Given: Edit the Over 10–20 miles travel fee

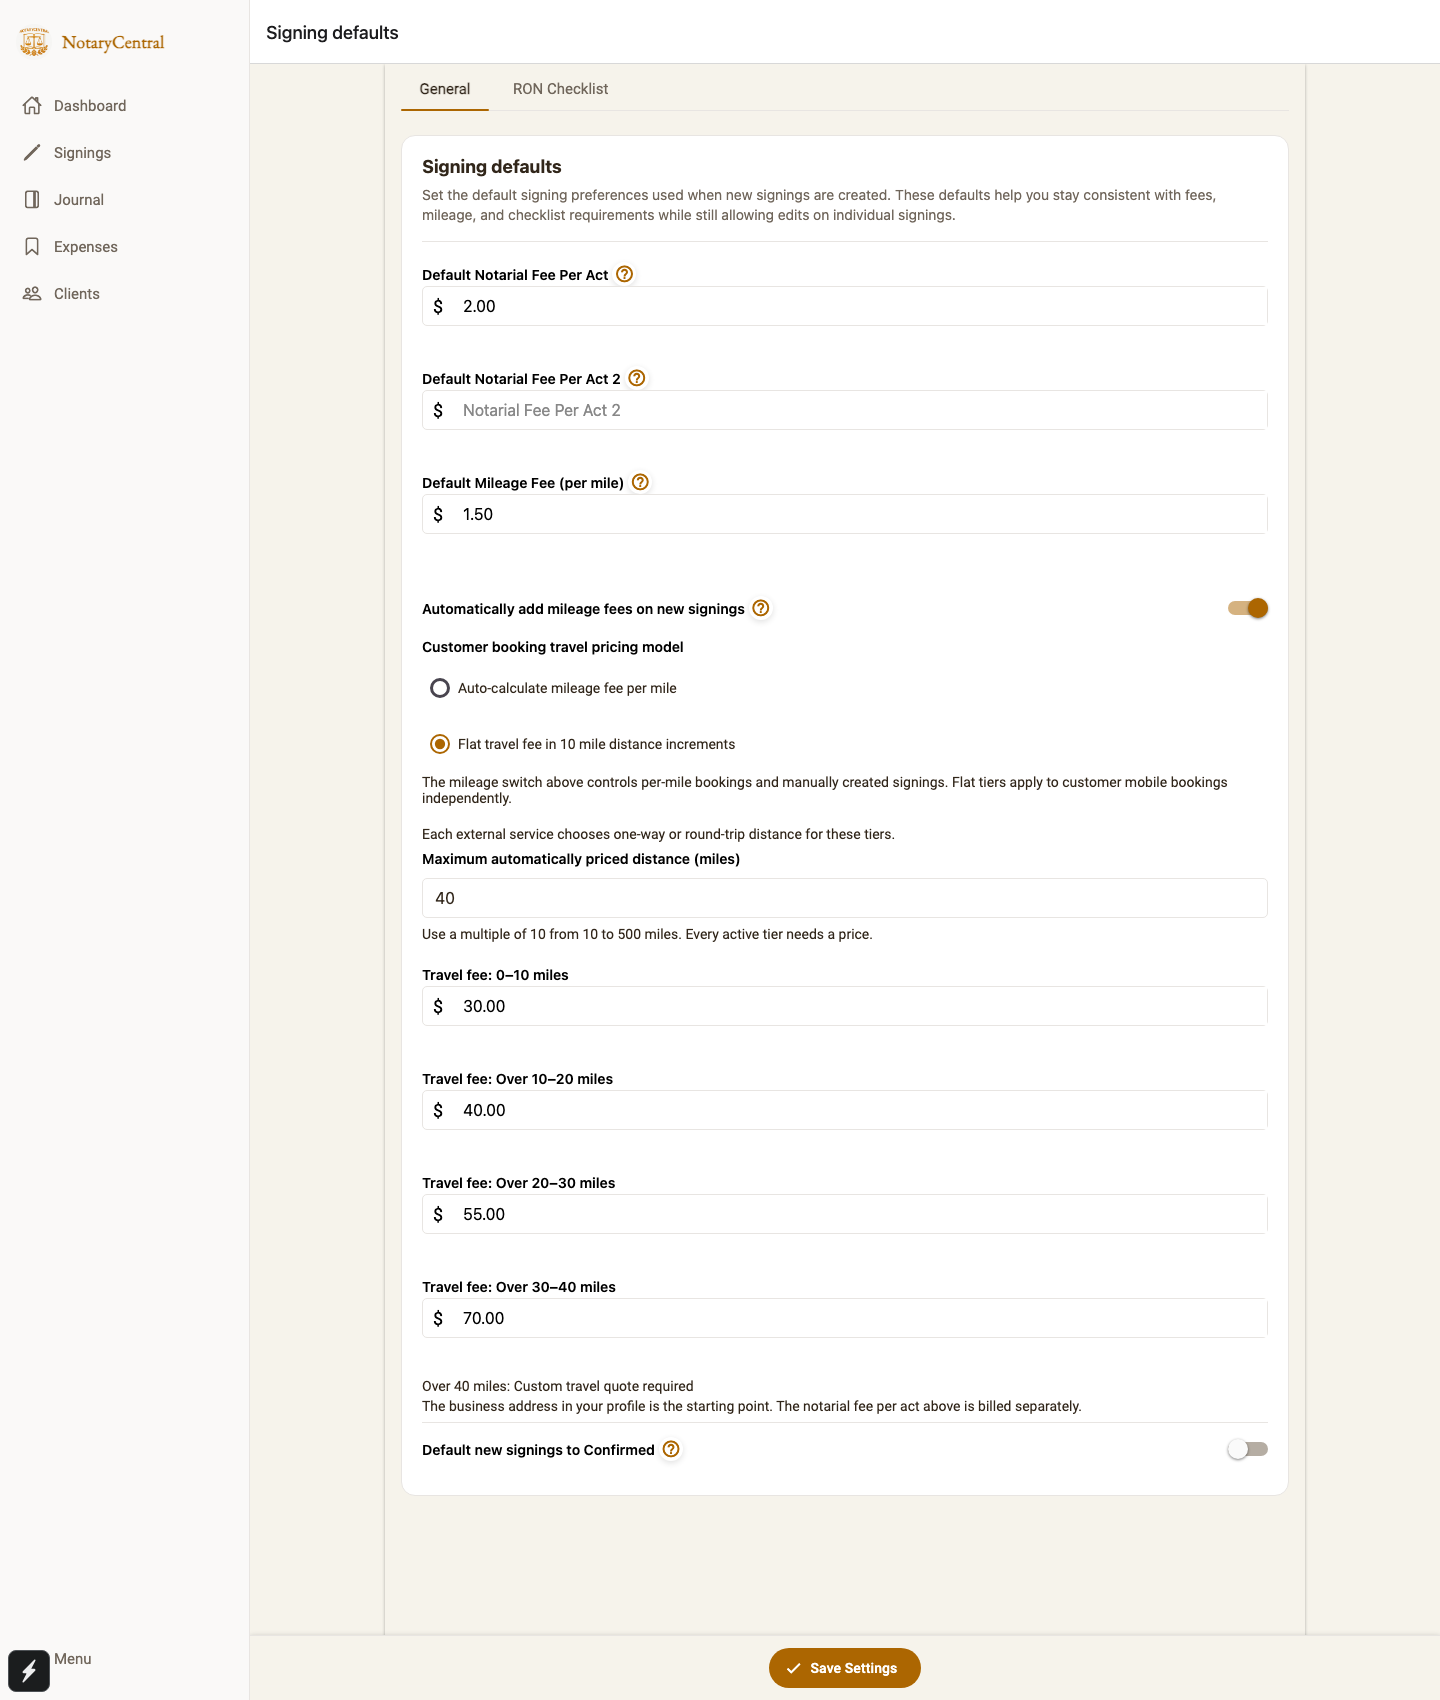Looking at the screenshot, I should click(845, 1110).
